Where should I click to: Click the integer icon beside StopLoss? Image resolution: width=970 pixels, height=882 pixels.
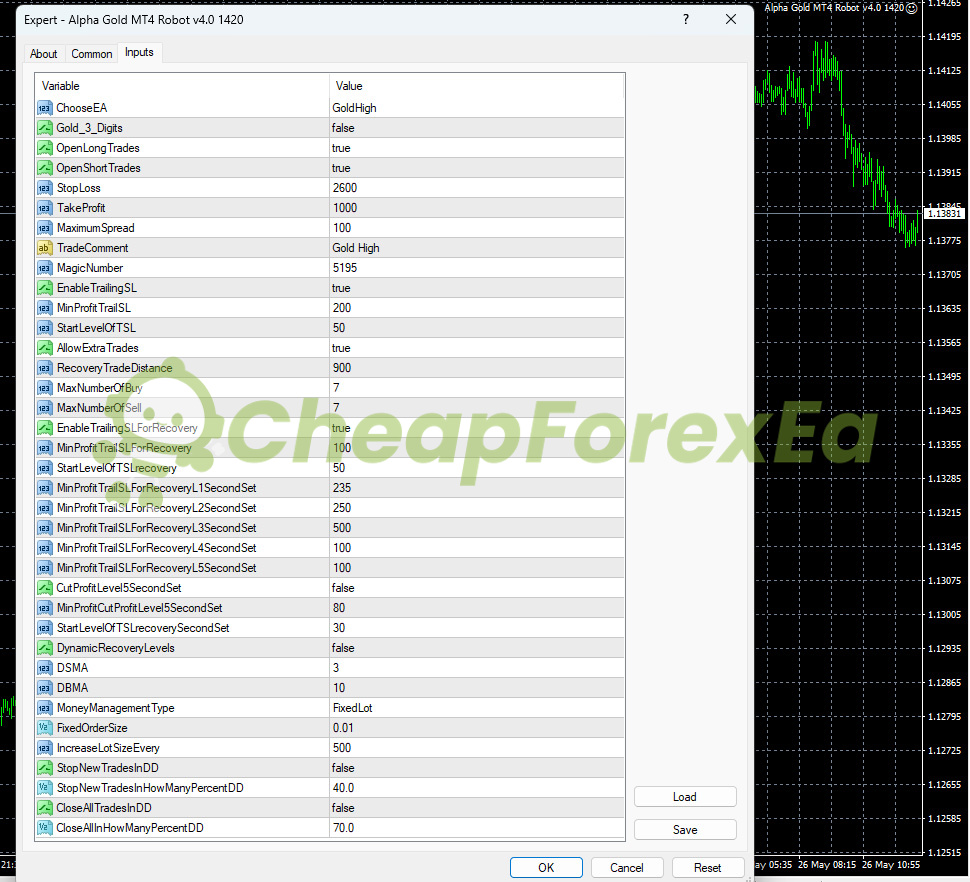45,188
